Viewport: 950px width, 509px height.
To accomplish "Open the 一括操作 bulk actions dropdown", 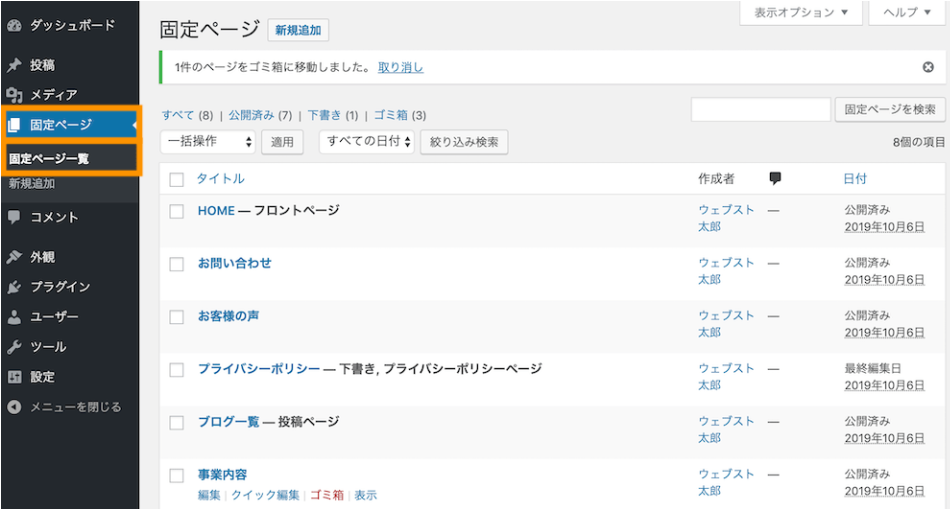I will 208,142.
